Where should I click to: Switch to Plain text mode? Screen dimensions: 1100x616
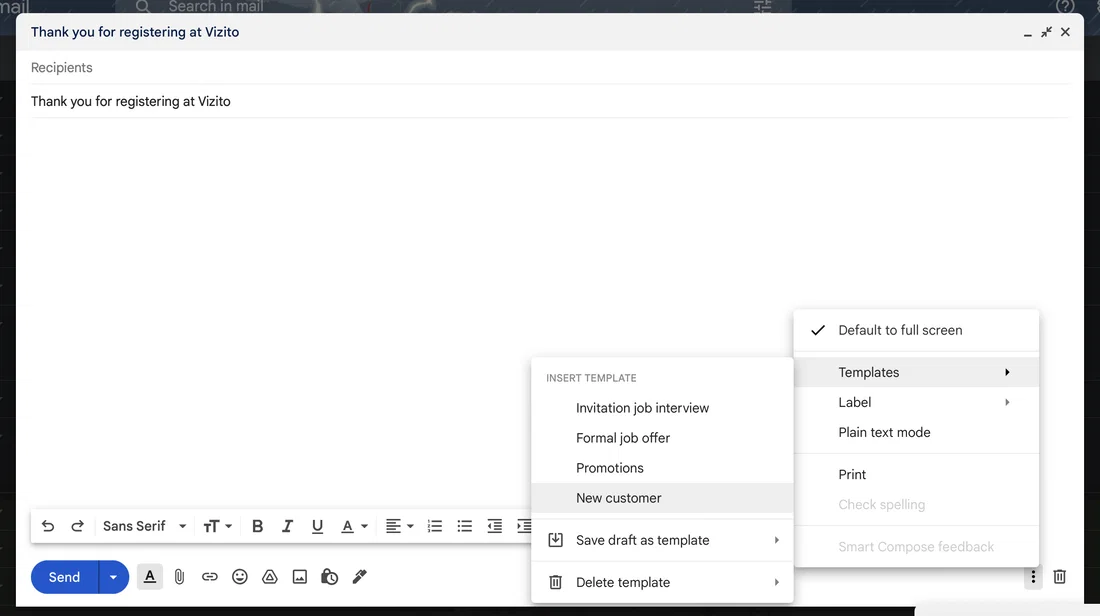(884, 432)
